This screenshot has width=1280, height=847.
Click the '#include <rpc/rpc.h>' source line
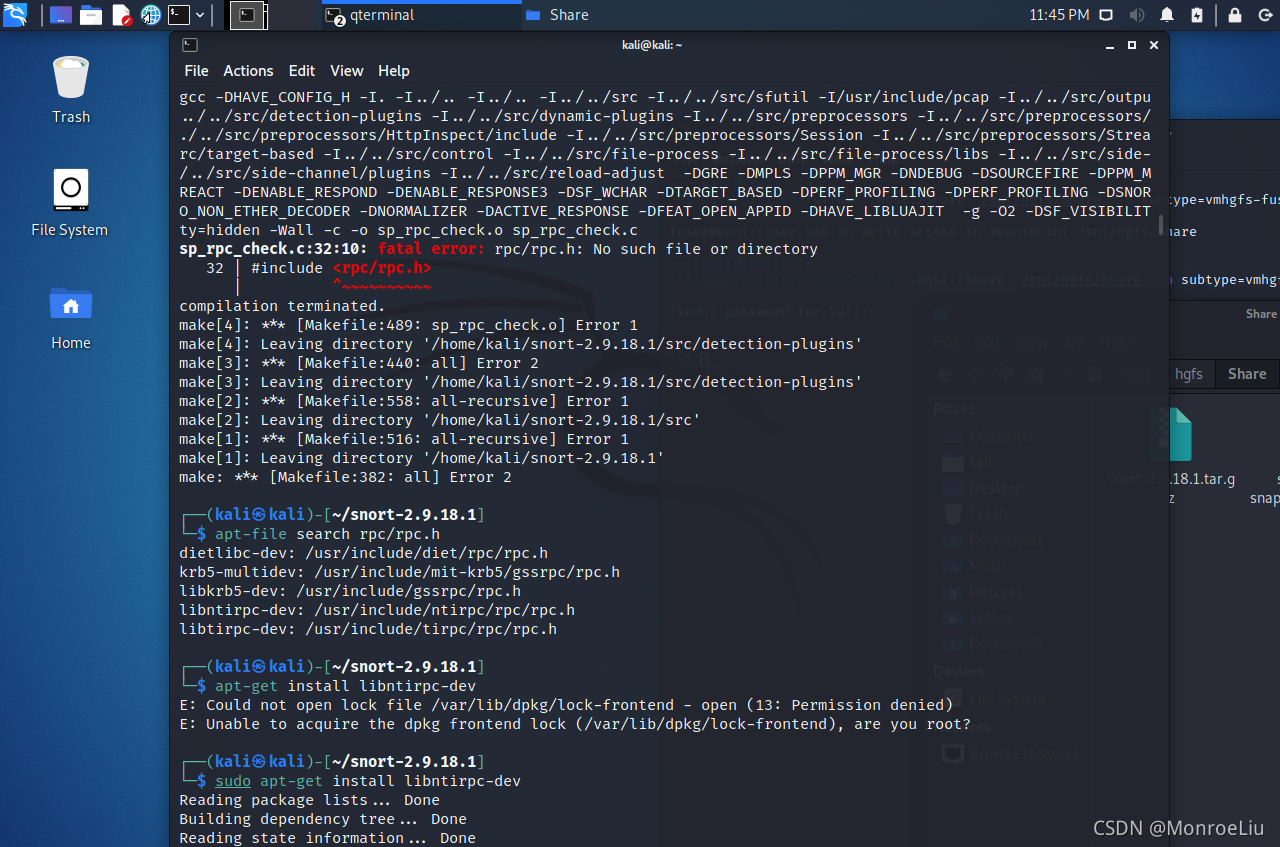click(x=341, y=268)
